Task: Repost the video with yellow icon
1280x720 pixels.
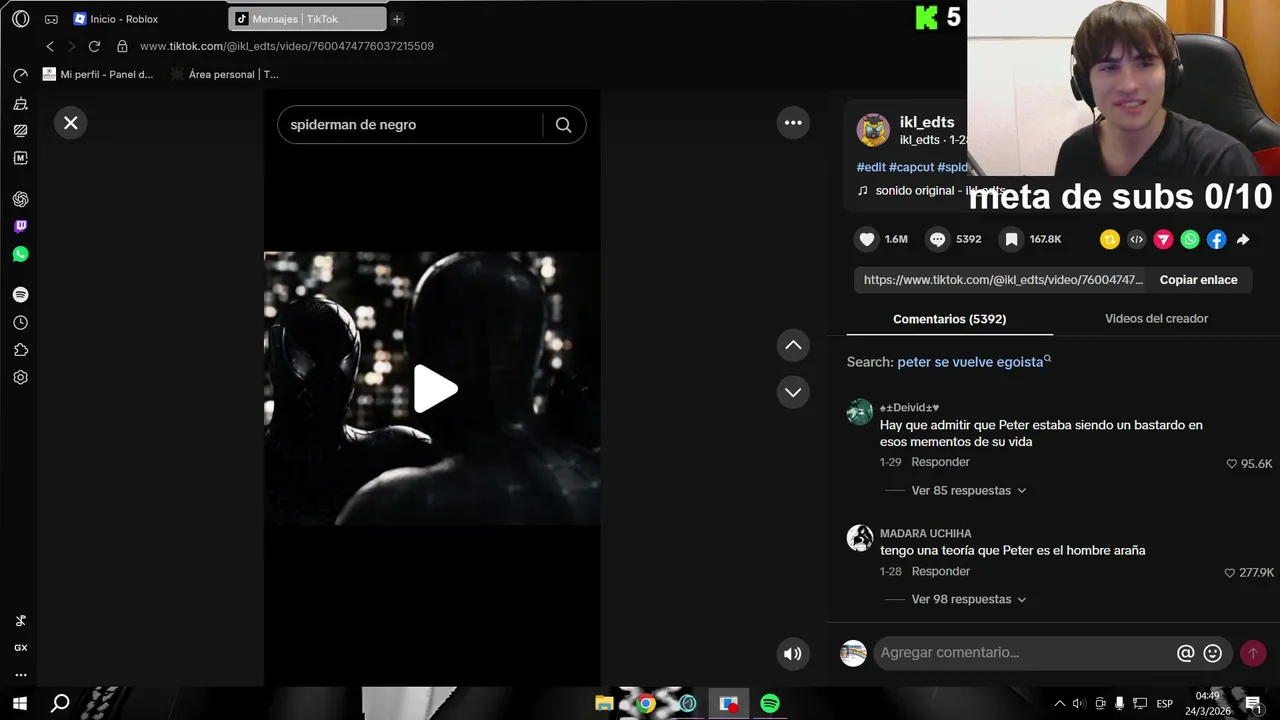Action: tap(1109, 239)
